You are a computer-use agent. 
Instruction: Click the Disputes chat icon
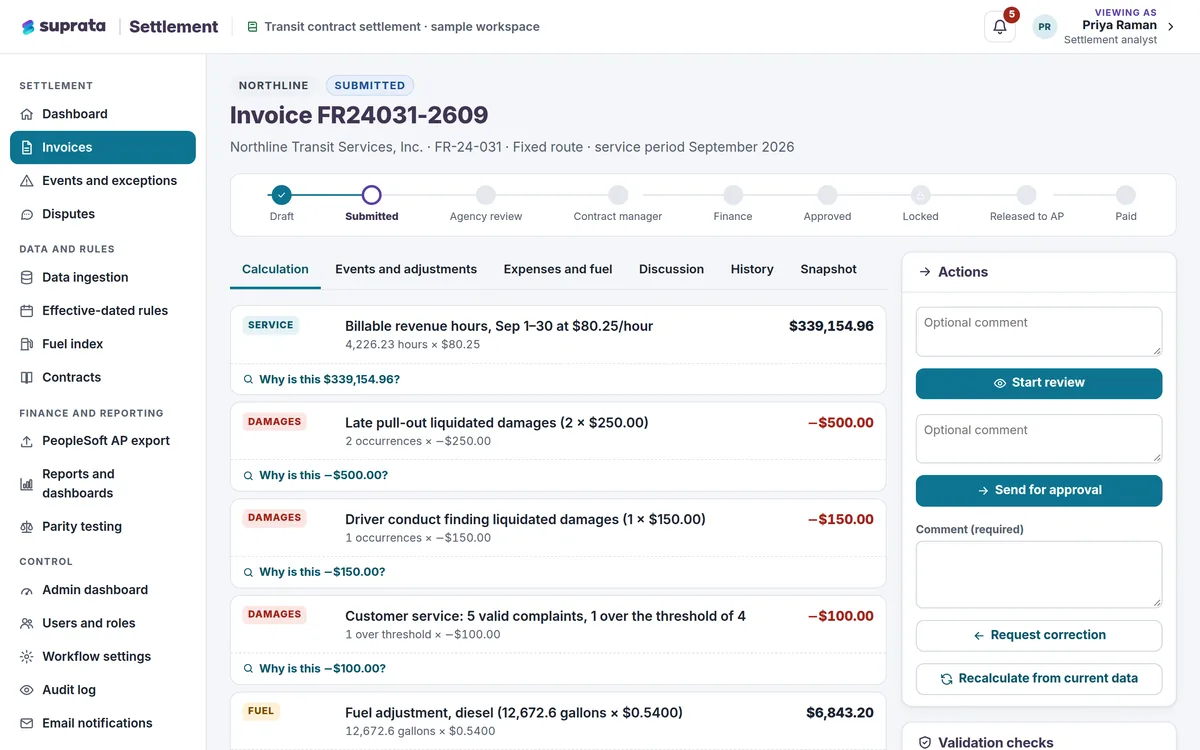pos(27,214)
